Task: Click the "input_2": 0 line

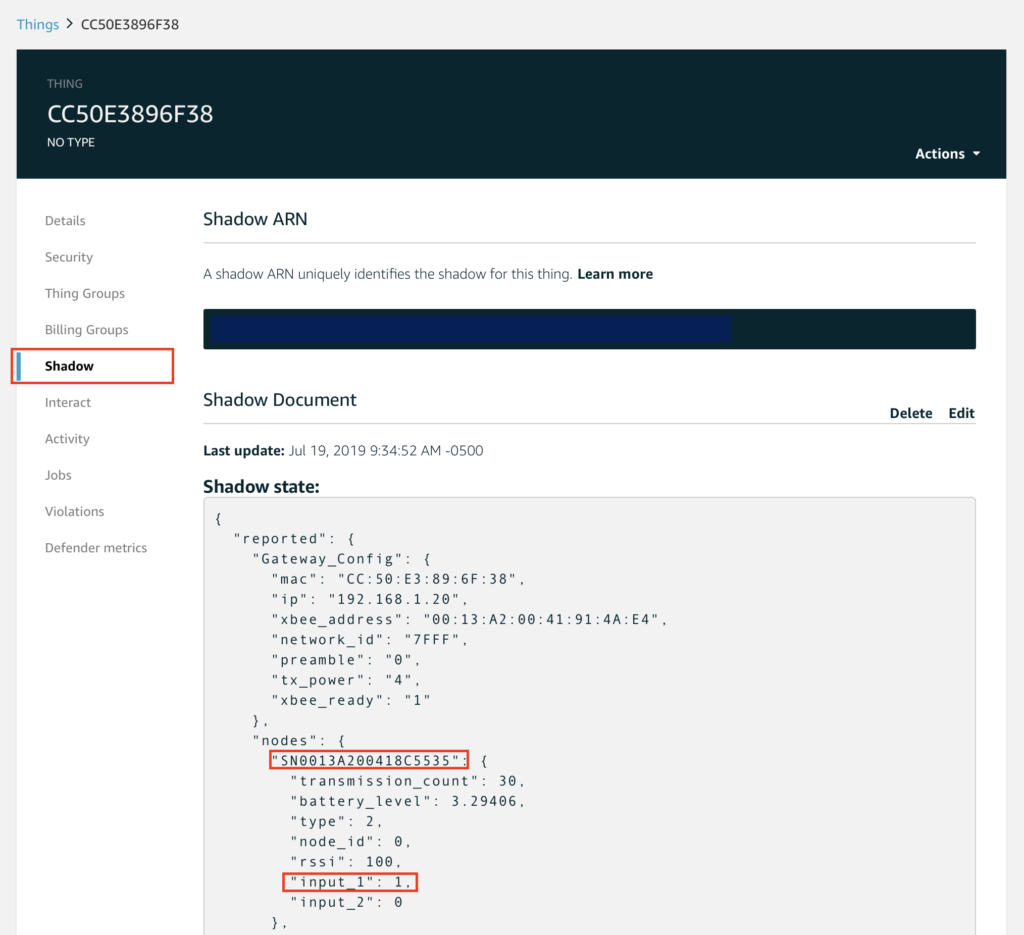Action: (x=346, y=902)
